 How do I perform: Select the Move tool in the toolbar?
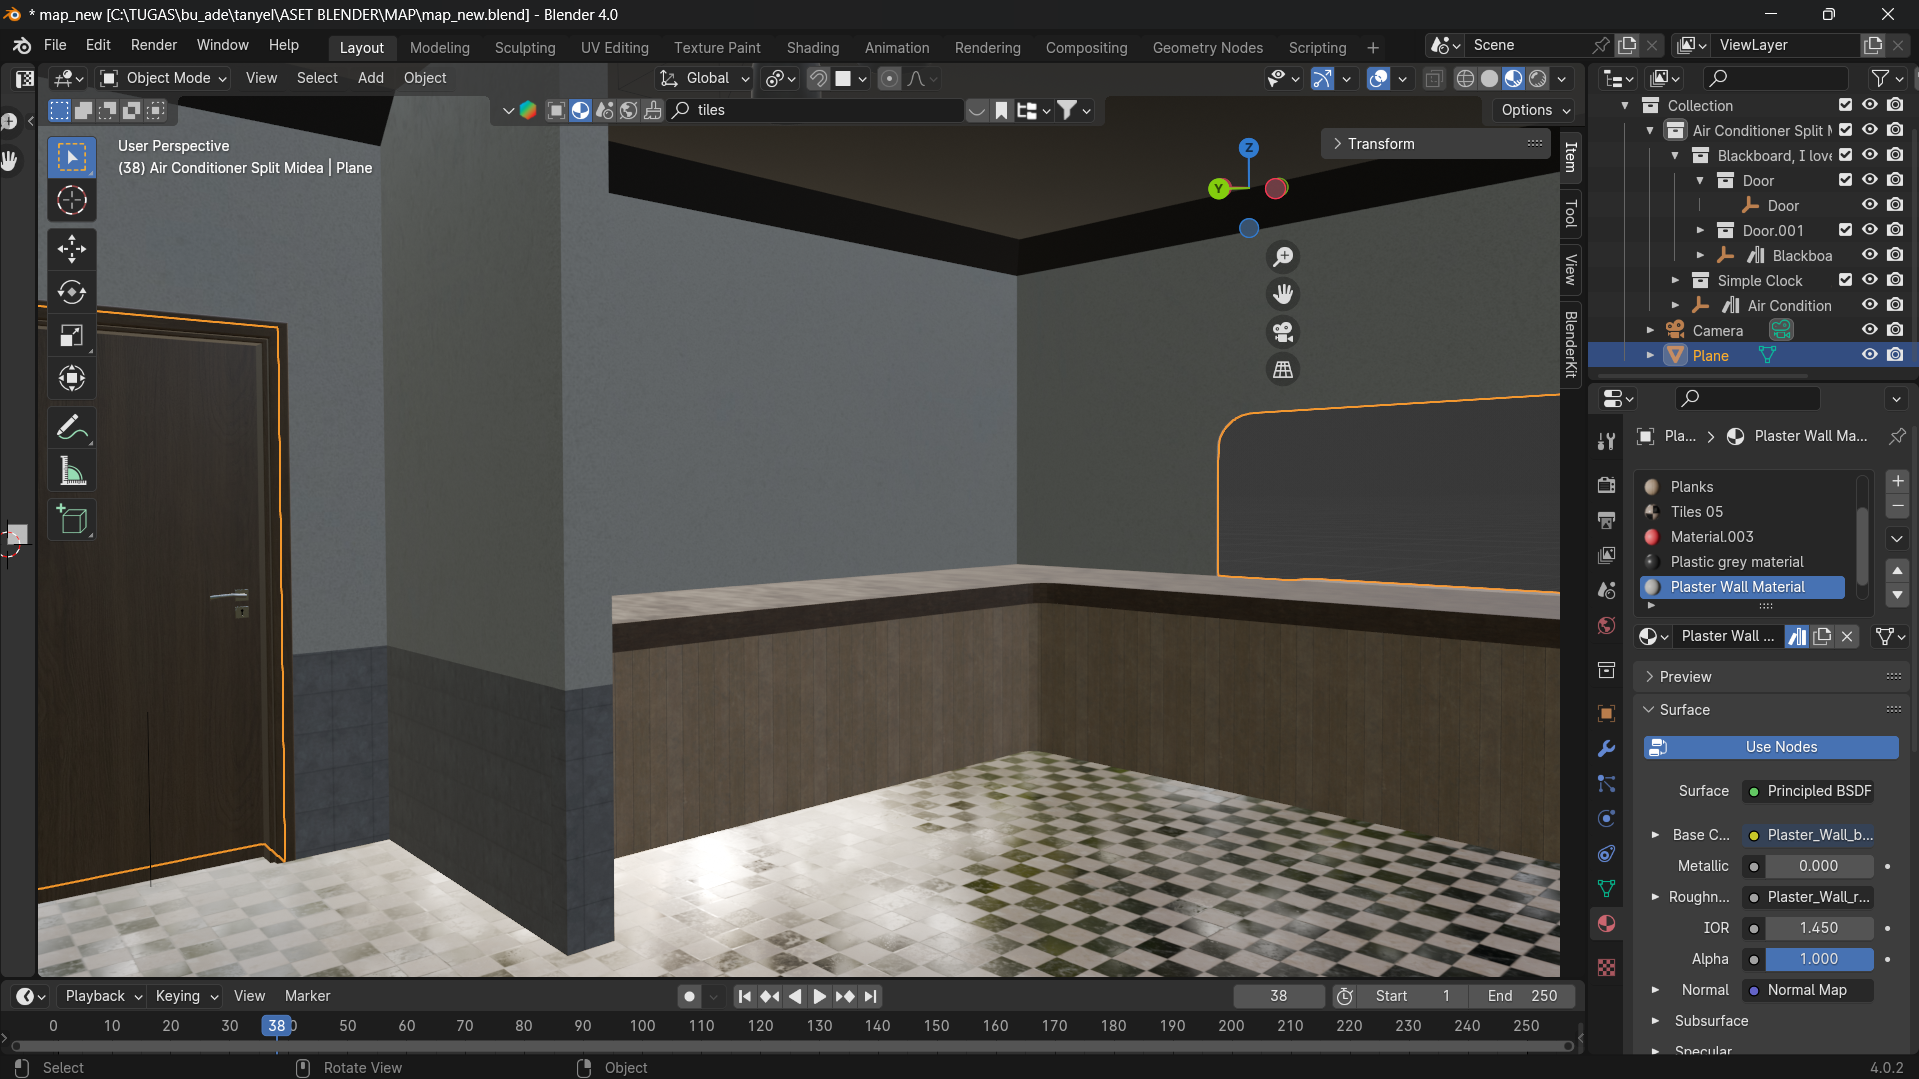point(71,248)
